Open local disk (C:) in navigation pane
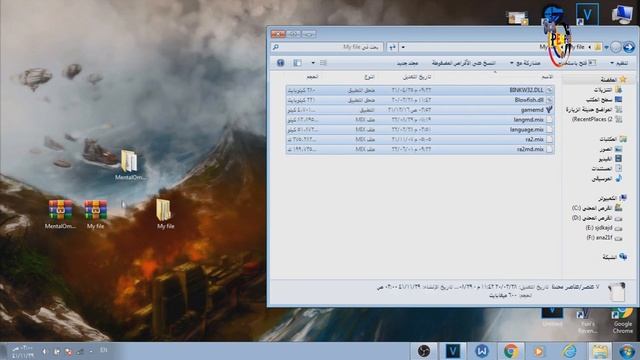 [597, 208]
